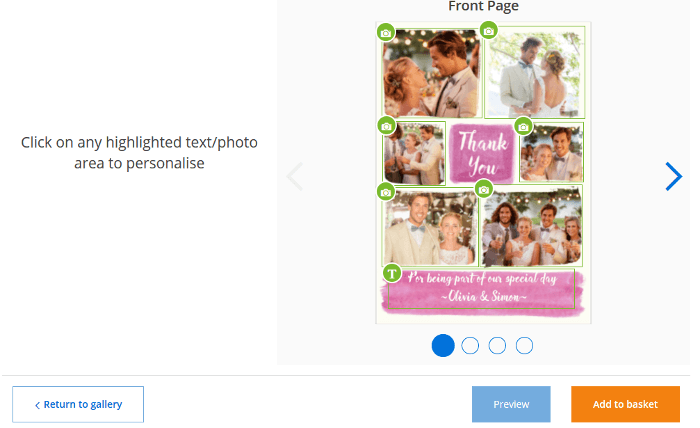Screen dimensions: 700x428
Task: Click Return to gallery button
Action: (78, 404)
